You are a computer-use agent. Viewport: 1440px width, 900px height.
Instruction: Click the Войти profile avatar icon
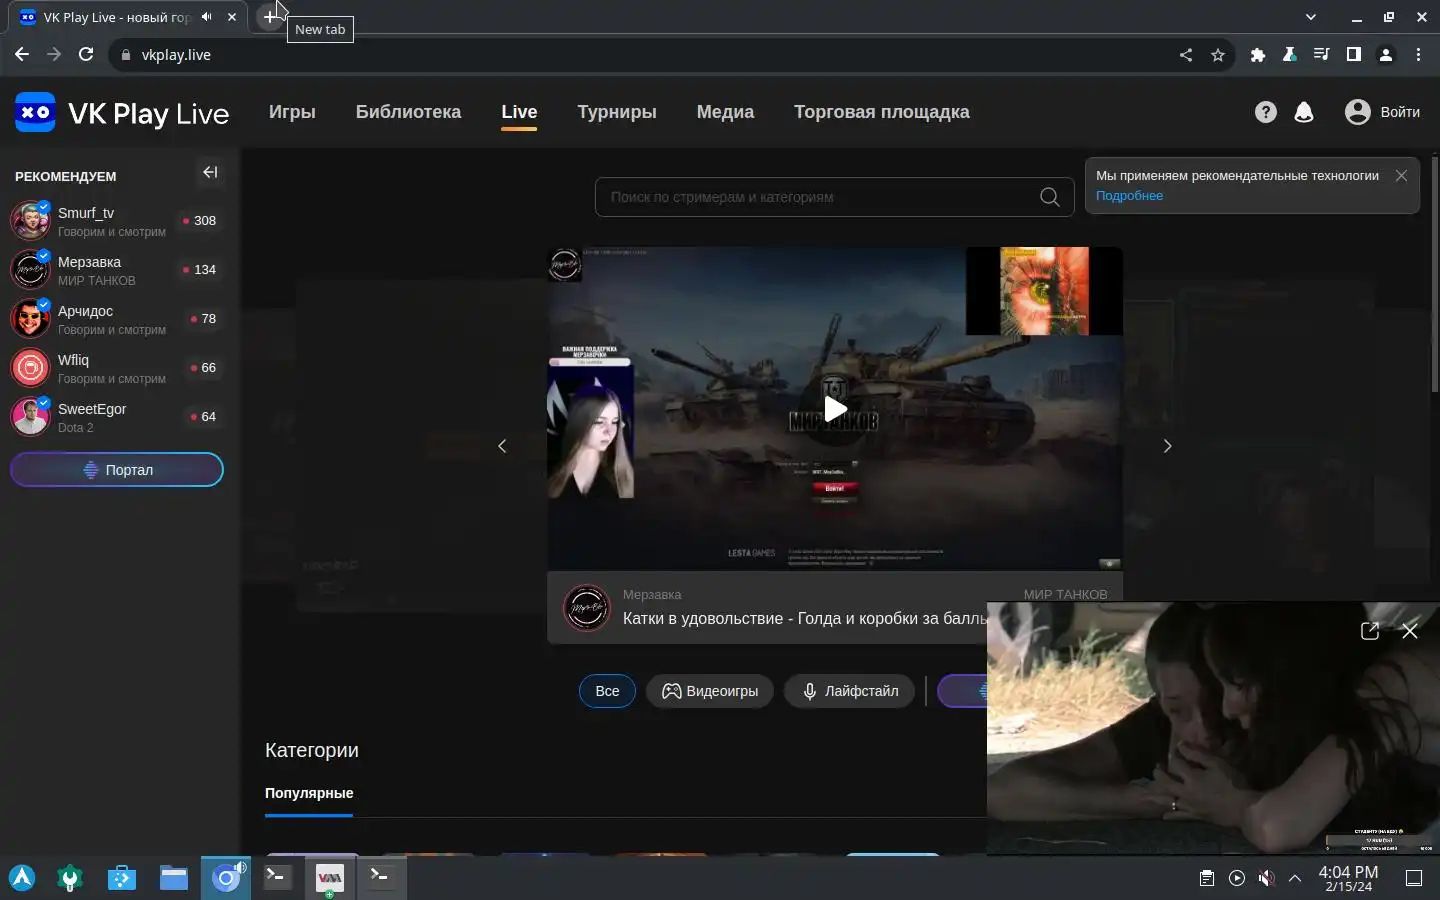pyautogui.click(x=1357, y=112)
